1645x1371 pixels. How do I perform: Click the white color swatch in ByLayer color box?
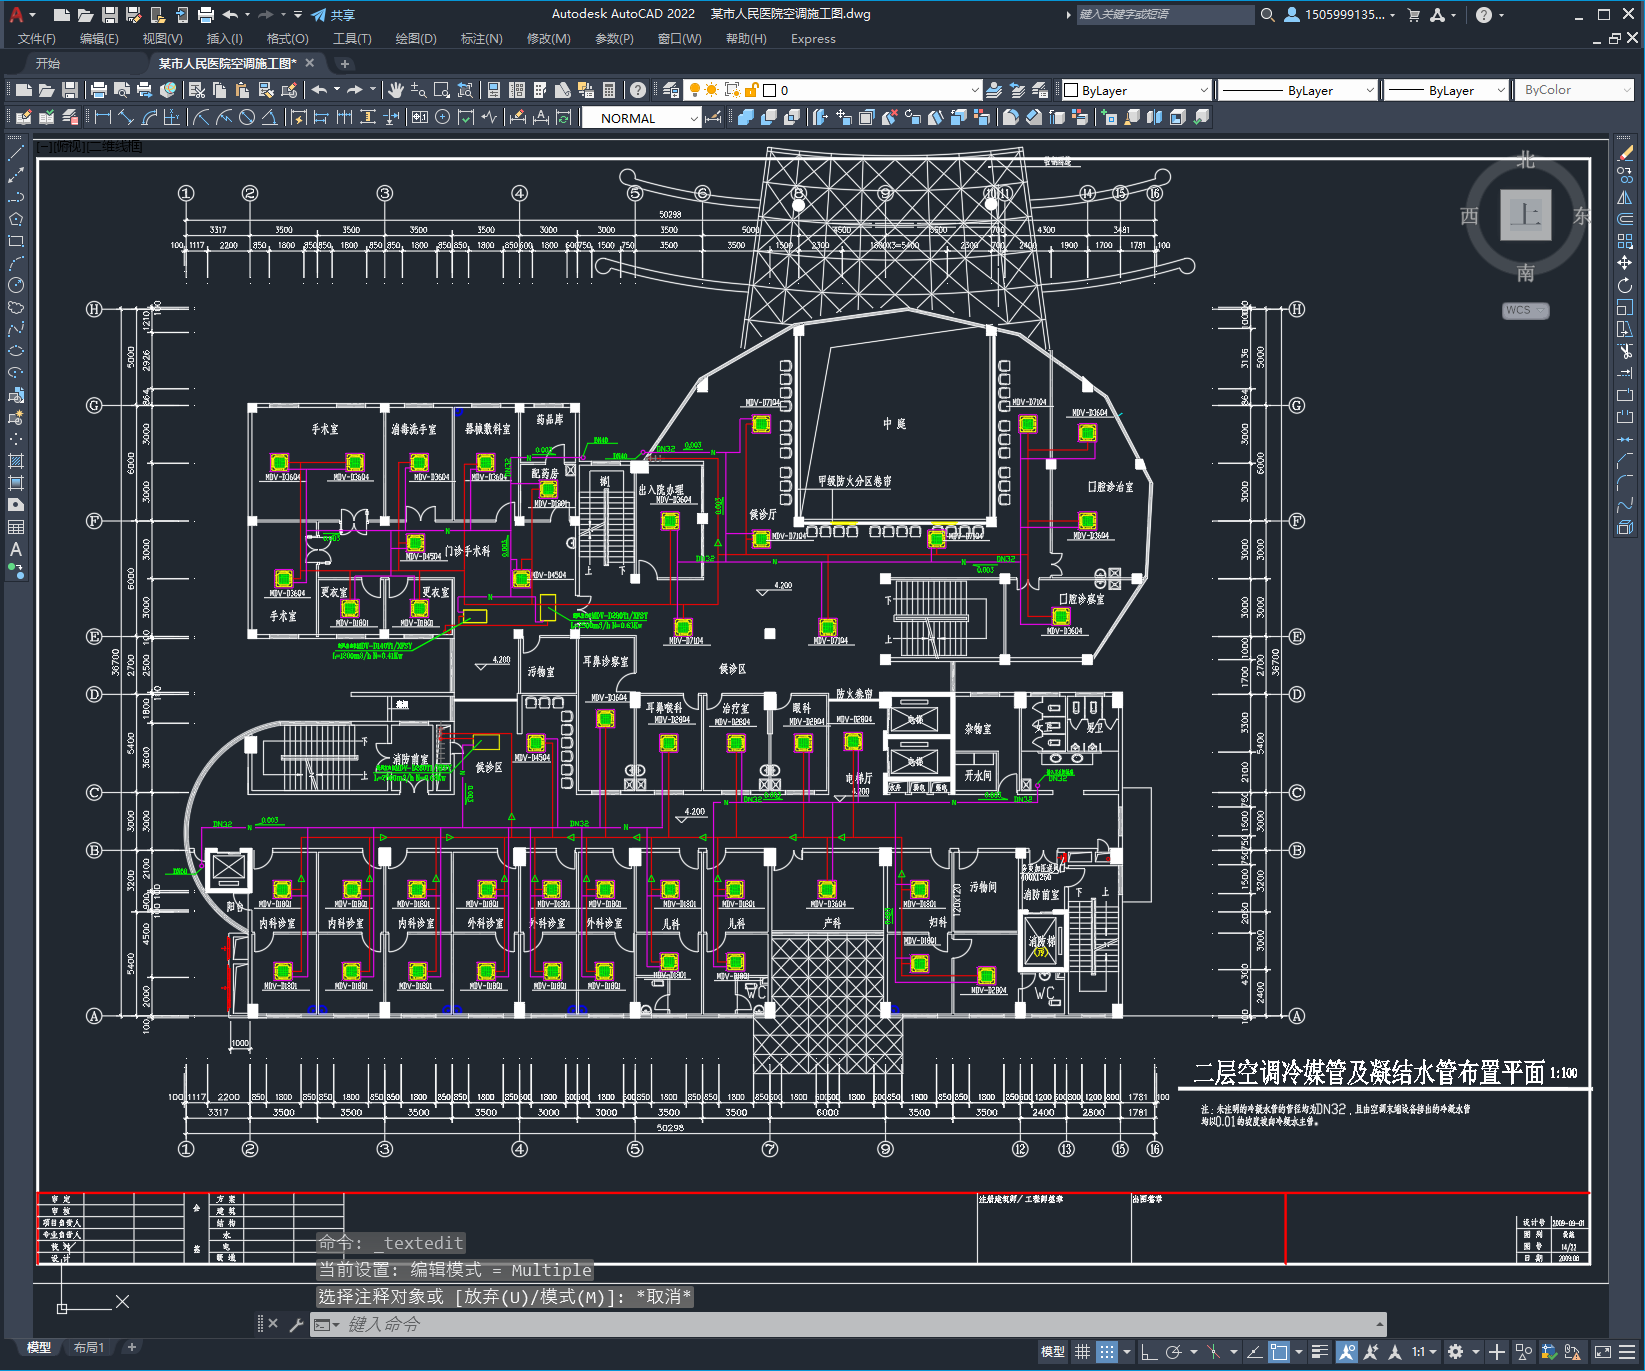[x=1071, y=90]
